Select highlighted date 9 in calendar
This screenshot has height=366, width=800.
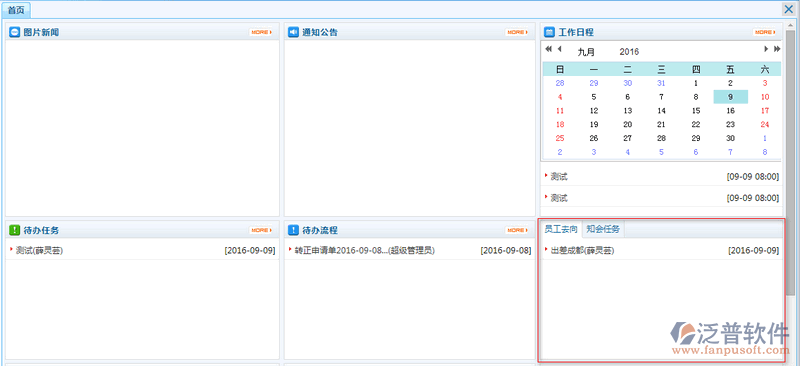[x=730, y=96]
